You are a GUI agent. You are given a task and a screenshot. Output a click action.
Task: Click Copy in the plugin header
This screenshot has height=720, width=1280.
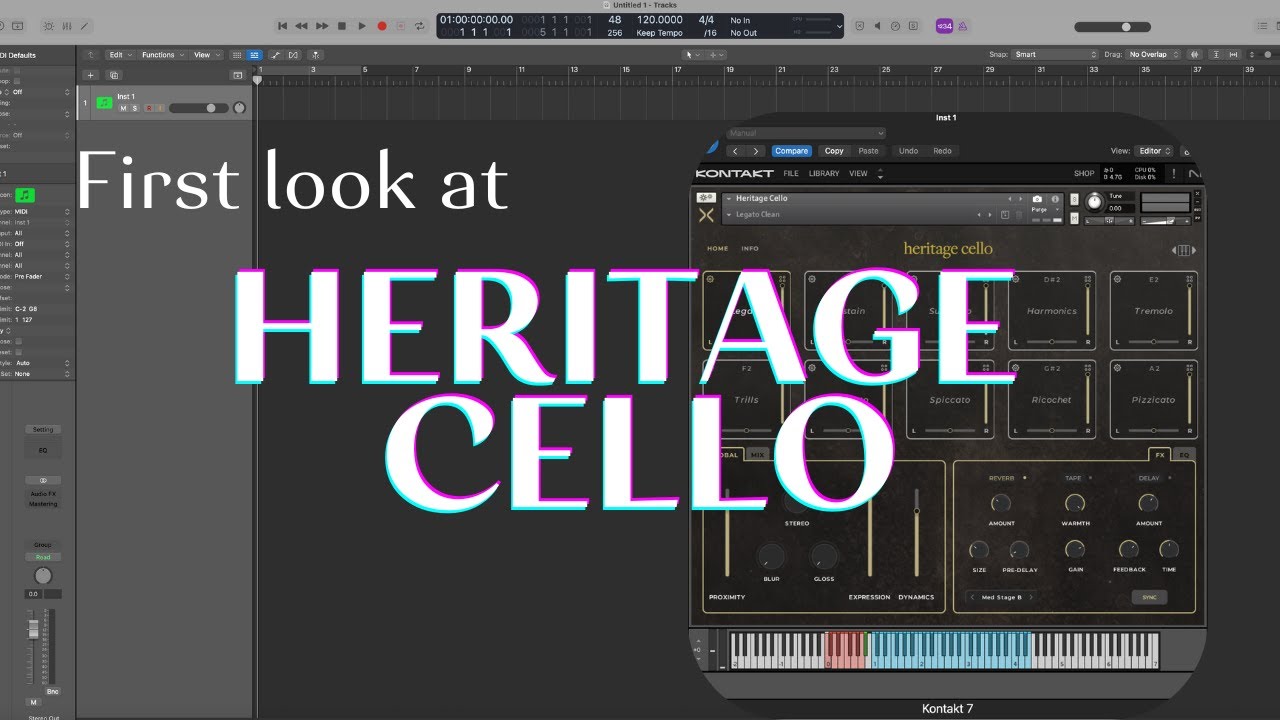click(x=834, y=151)
